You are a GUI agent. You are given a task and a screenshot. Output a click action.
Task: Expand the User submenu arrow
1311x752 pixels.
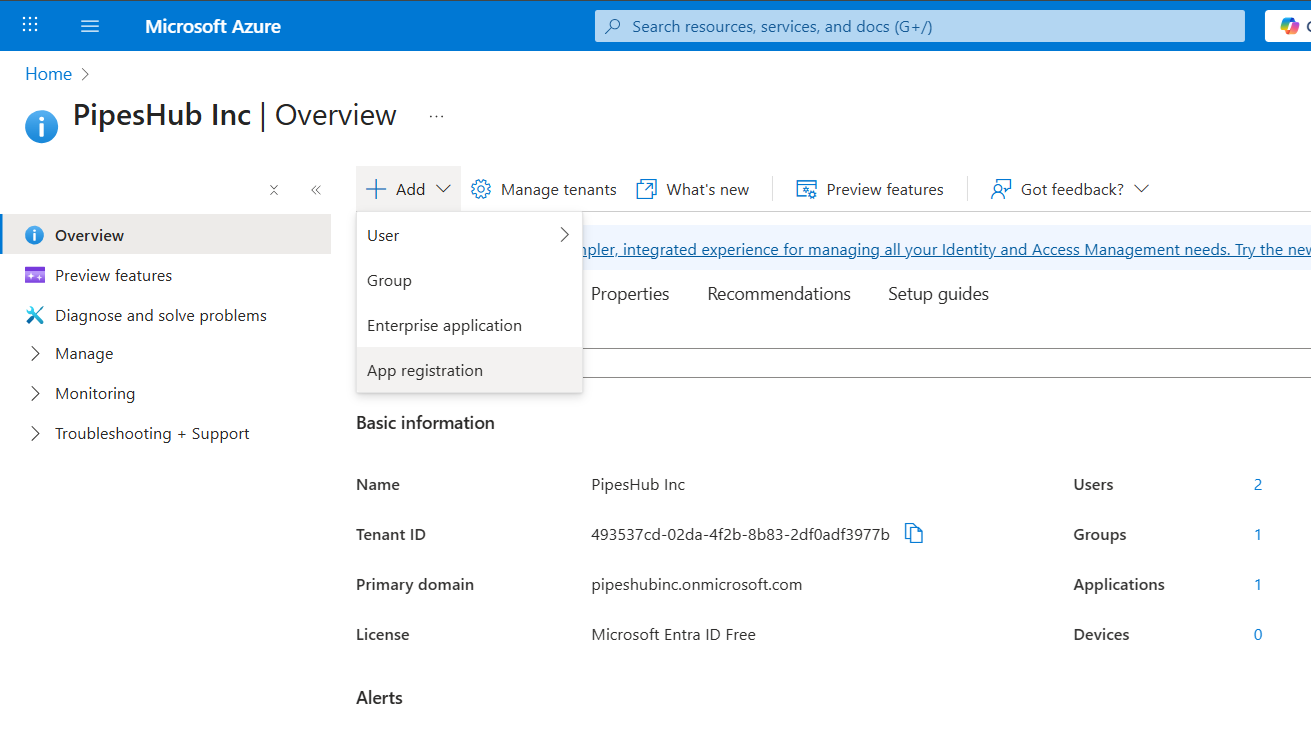[x=564, y=234]
